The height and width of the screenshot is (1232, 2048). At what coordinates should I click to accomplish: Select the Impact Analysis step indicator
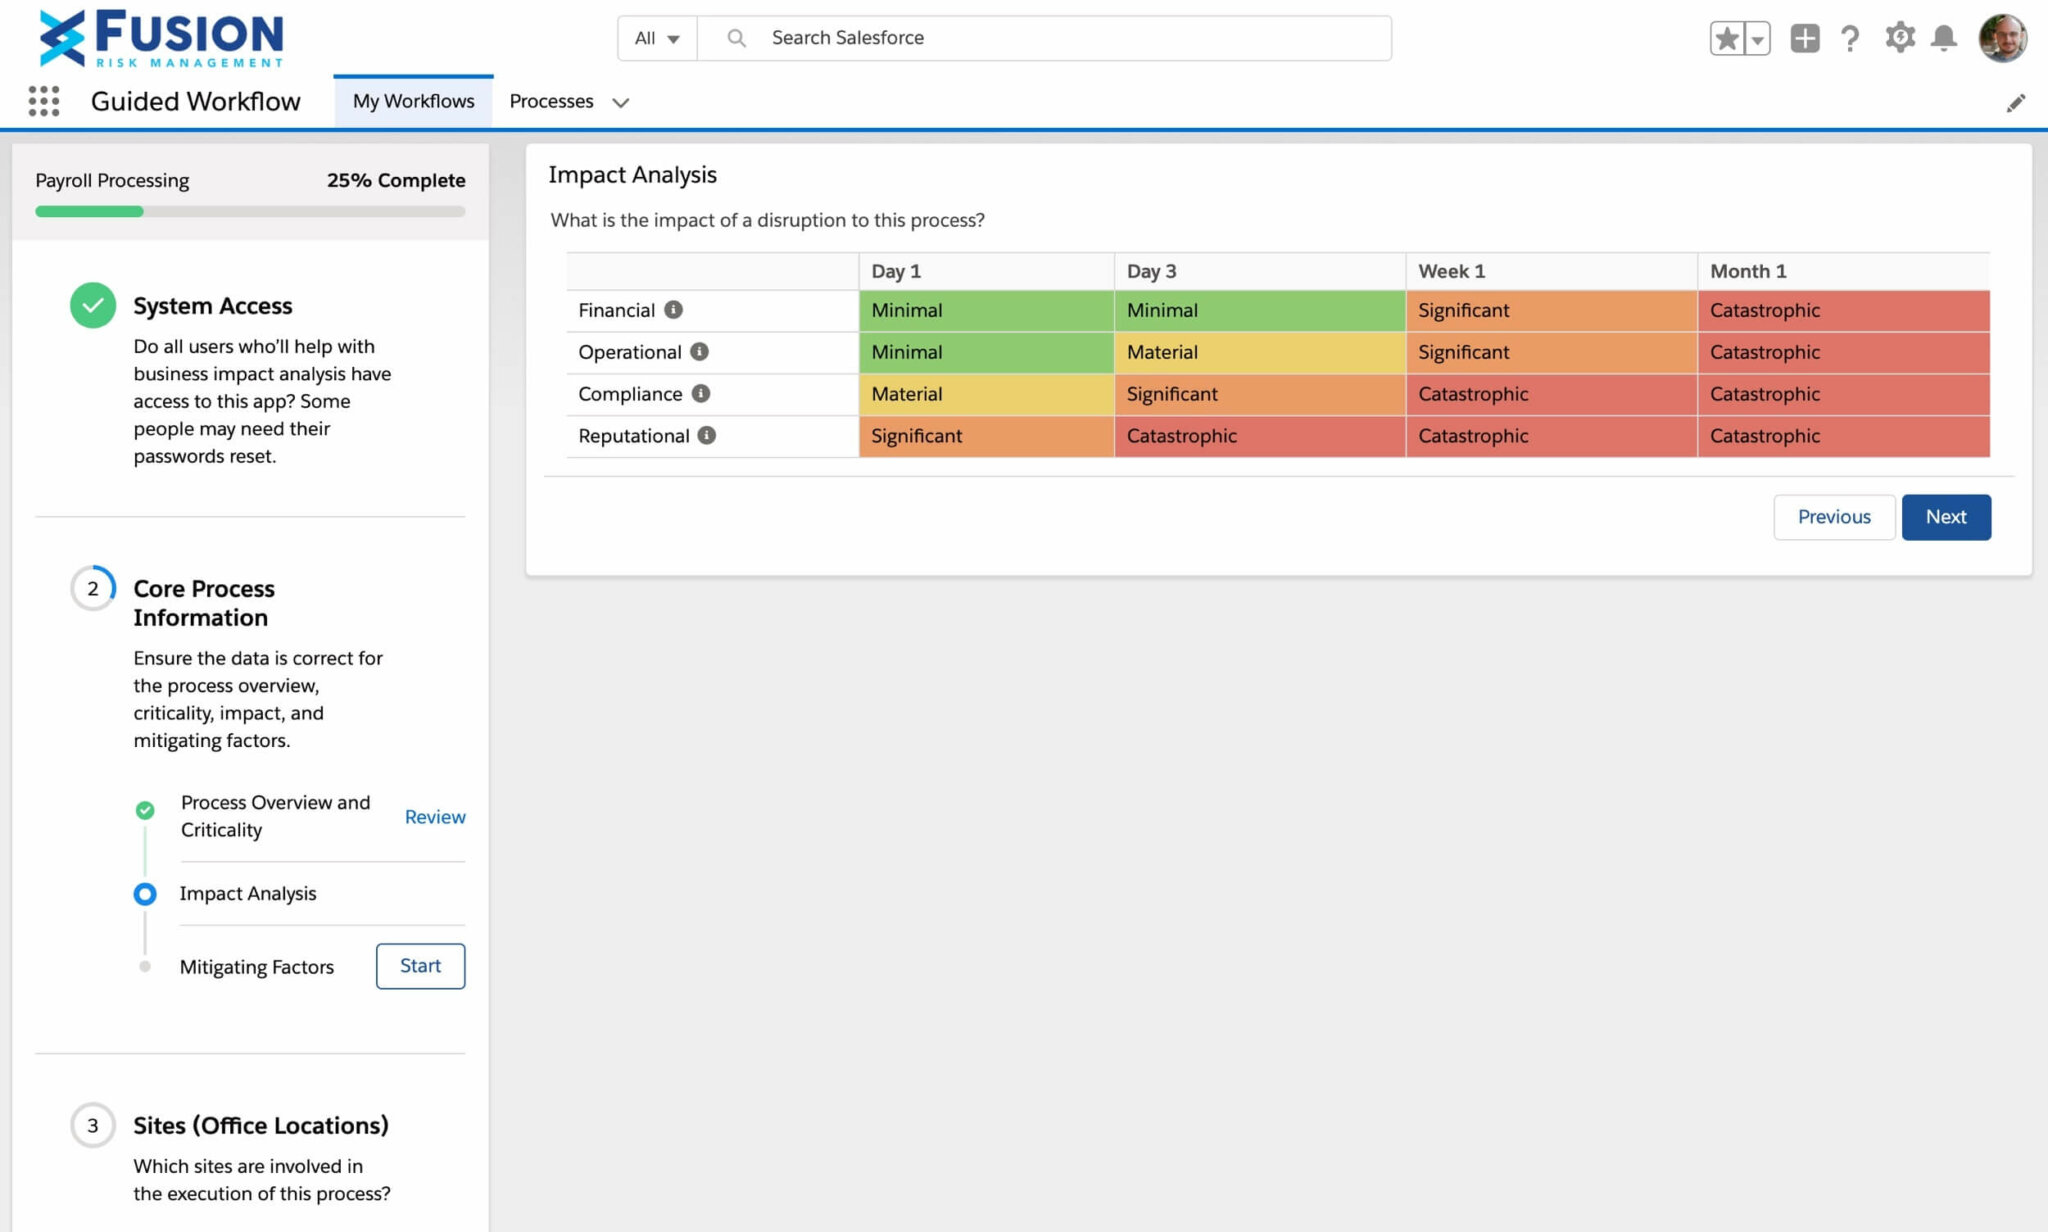(145, 893)
